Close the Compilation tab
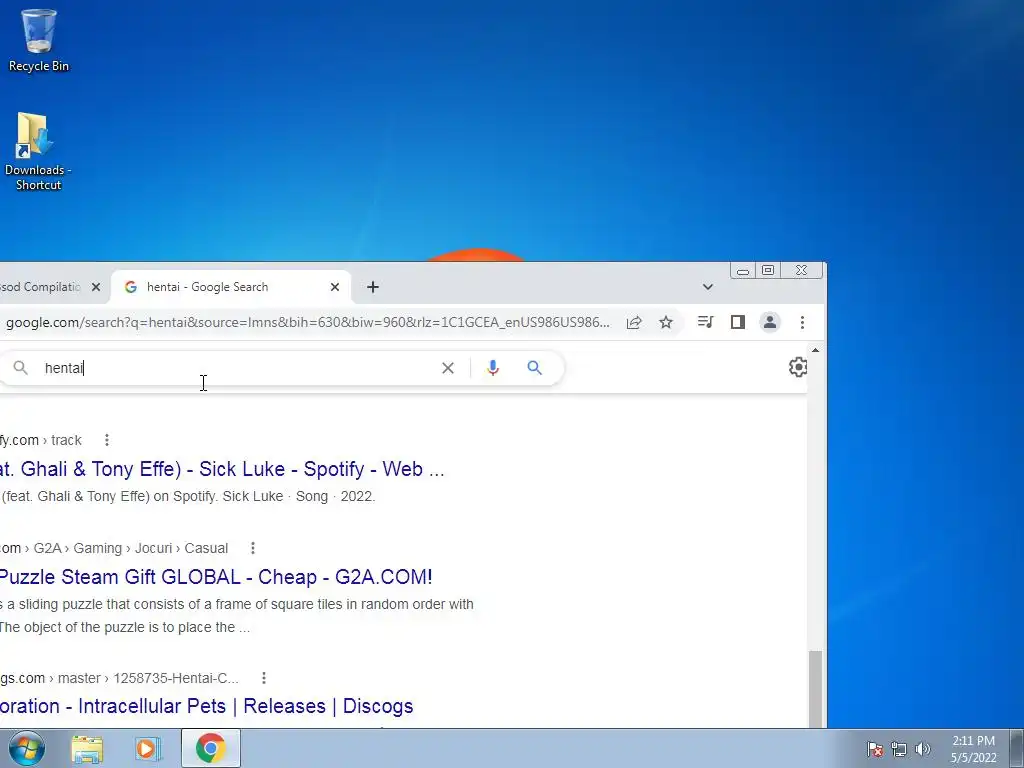 [96, 287]
